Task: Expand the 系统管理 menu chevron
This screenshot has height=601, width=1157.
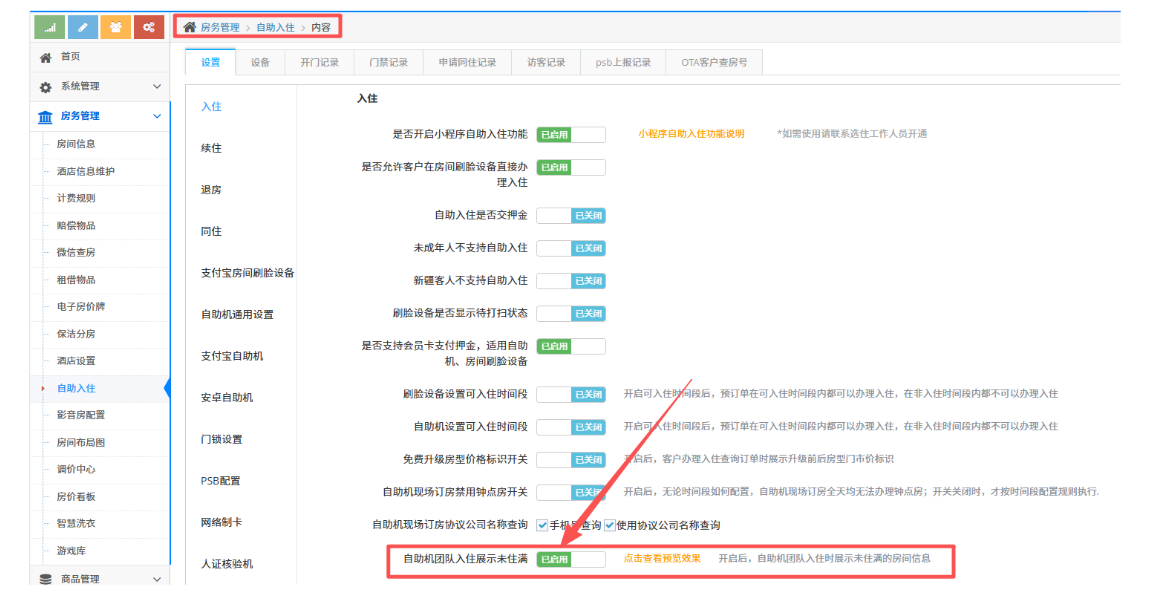Action: click(x=156, y=86)
